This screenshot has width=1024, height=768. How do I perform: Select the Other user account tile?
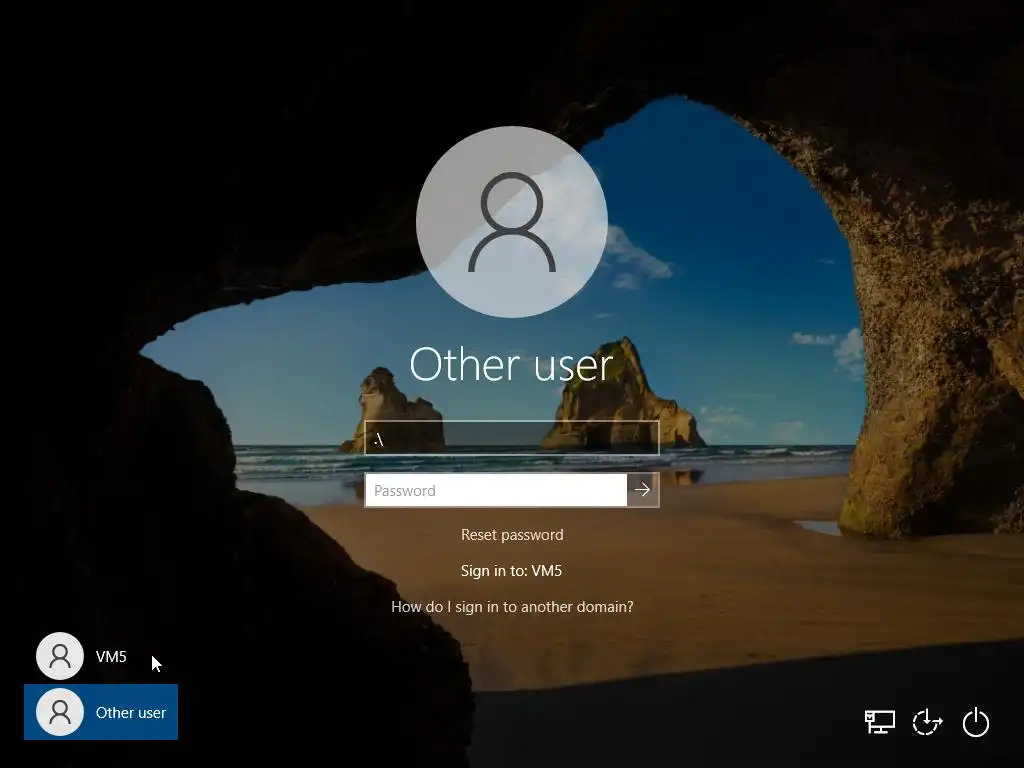point(101,712)
